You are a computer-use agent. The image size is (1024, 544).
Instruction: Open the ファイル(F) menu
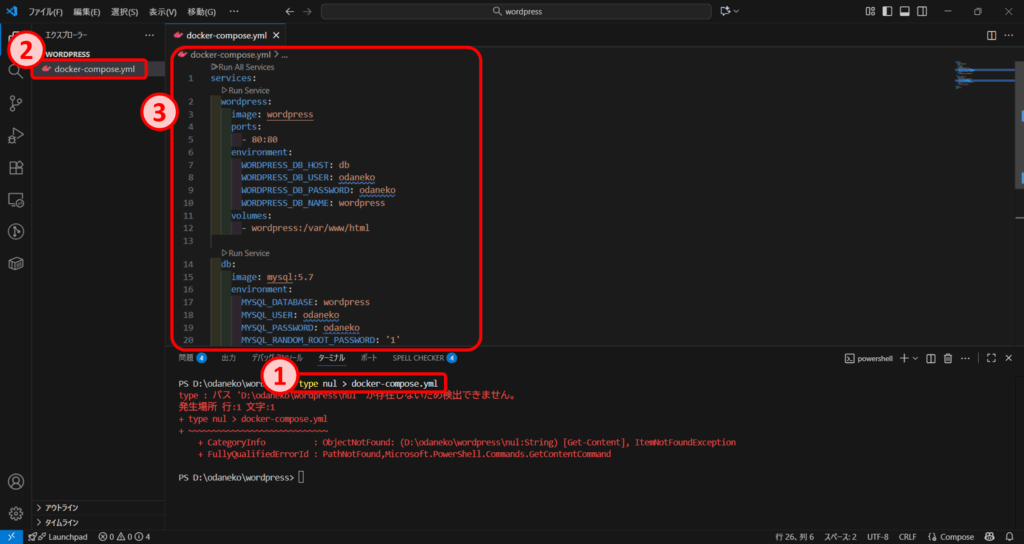[46, 12]
